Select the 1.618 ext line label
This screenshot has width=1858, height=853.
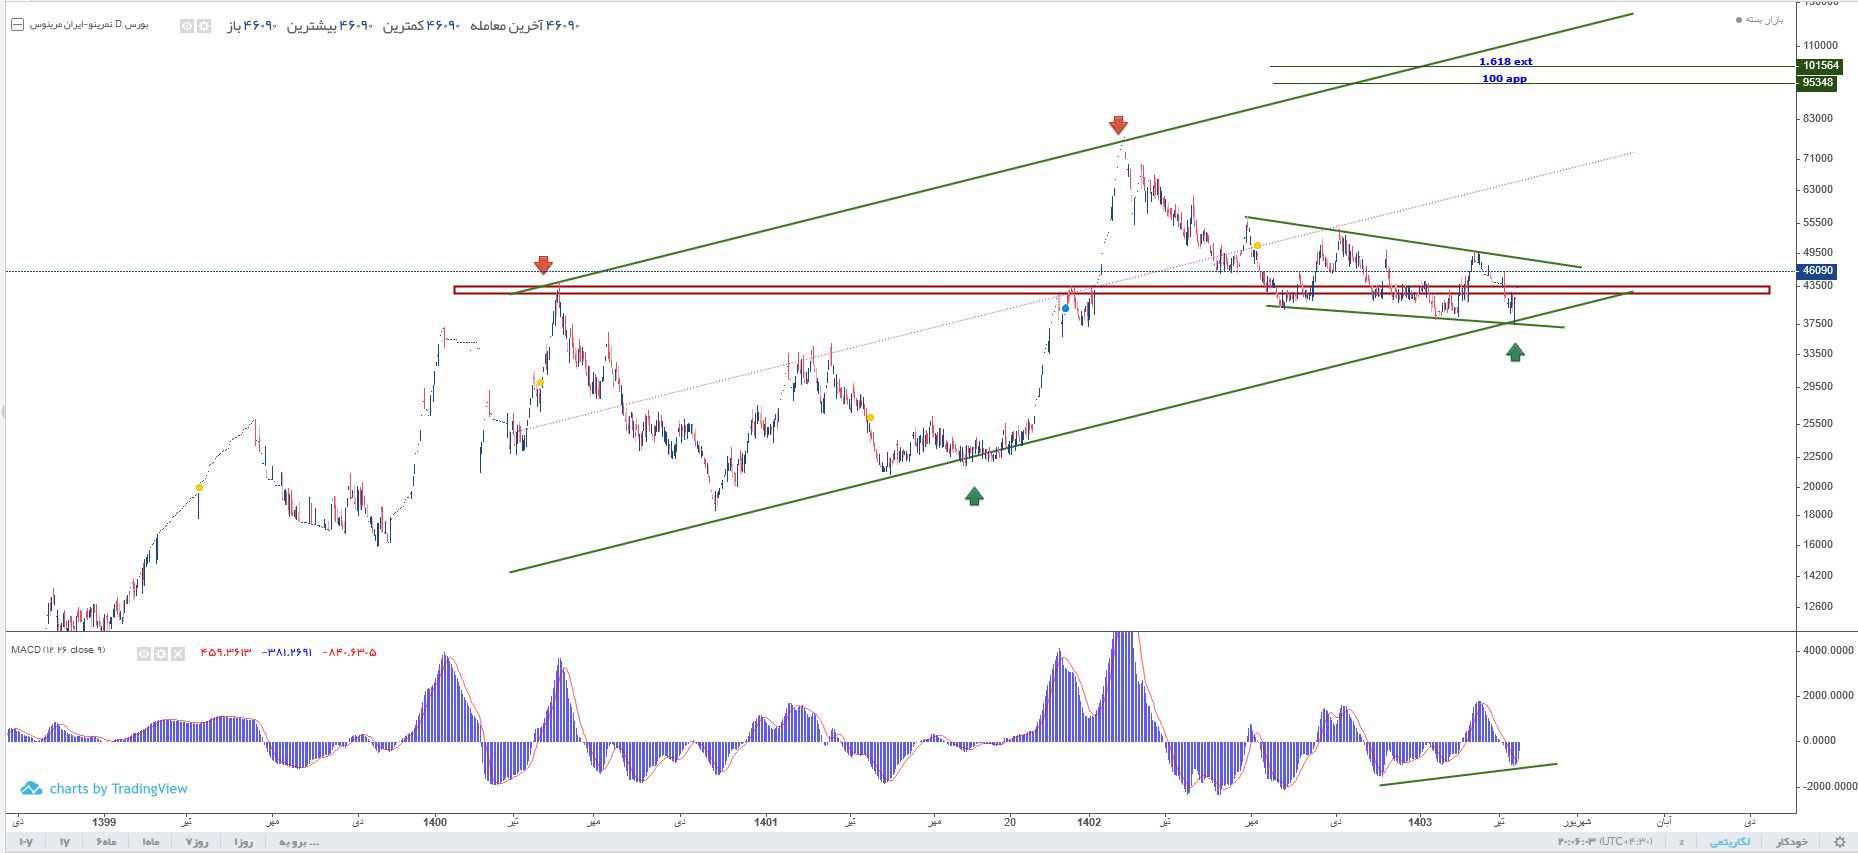pyautogui.click(x=1505, y=61)
